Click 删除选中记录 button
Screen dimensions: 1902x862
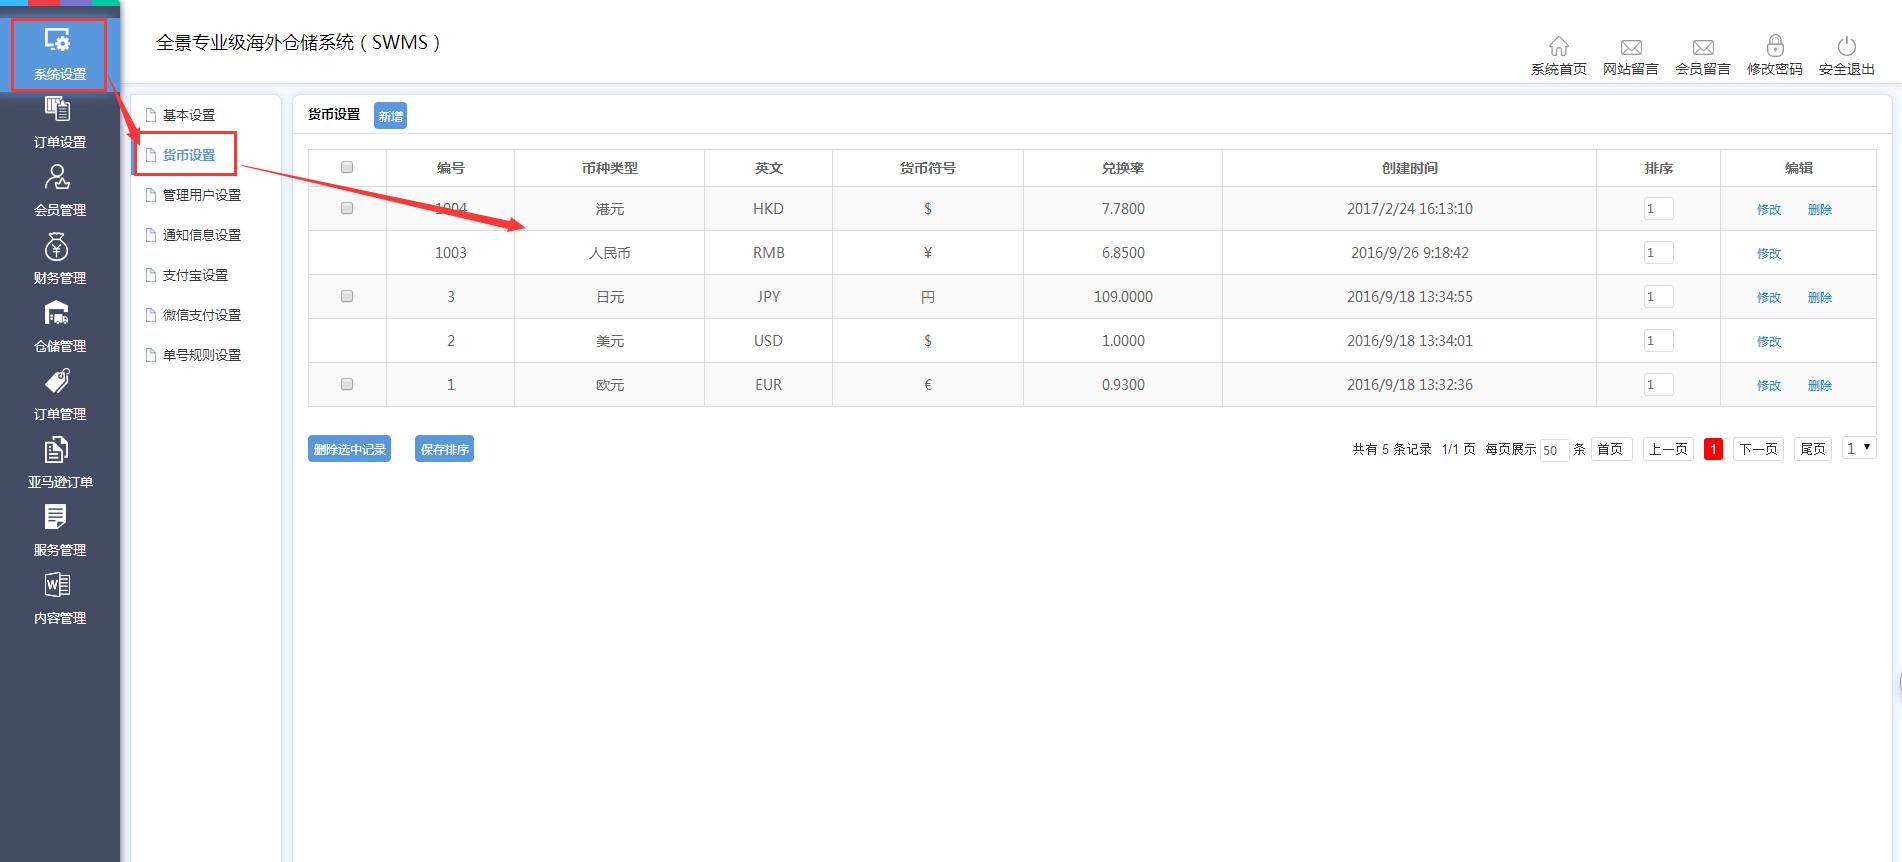tap(349, 449)
